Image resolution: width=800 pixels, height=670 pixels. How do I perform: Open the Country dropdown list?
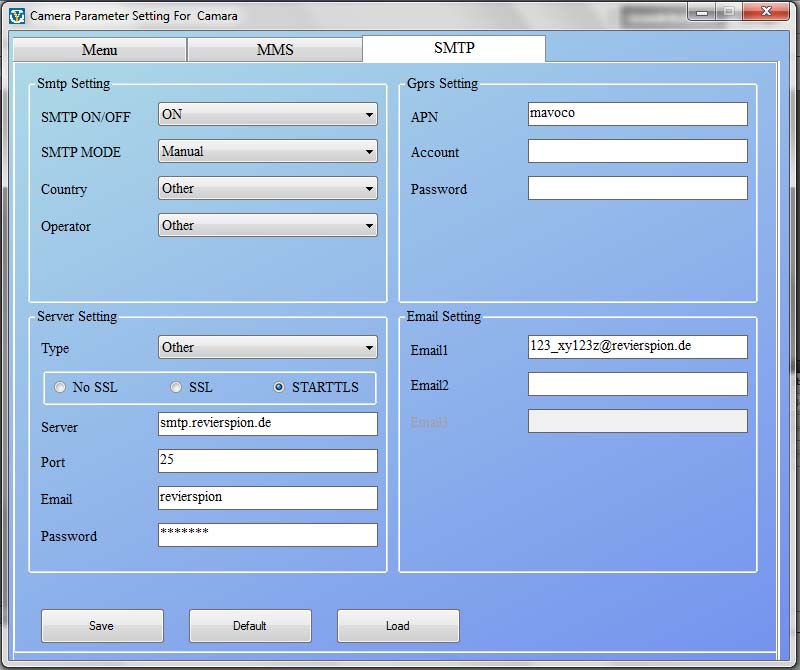click(x=268, y=189)
